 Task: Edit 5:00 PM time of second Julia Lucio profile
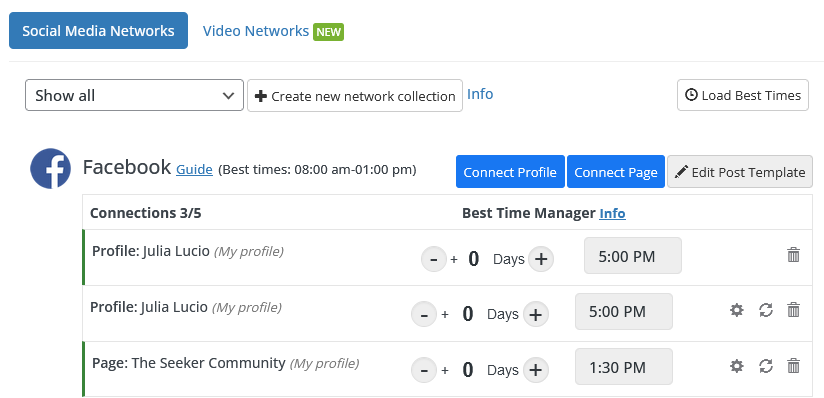(624, 311)
